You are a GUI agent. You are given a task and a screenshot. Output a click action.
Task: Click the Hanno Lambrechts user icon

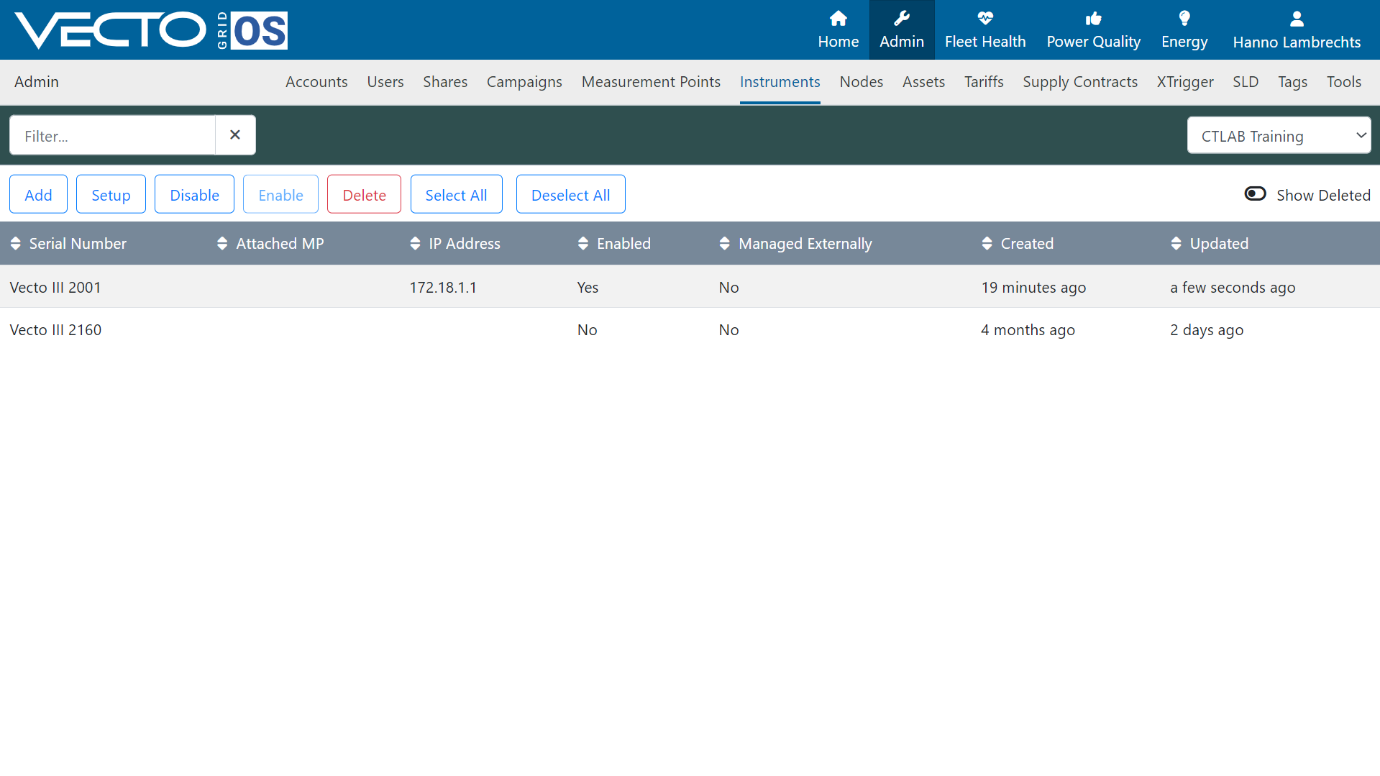[1296, 18]
